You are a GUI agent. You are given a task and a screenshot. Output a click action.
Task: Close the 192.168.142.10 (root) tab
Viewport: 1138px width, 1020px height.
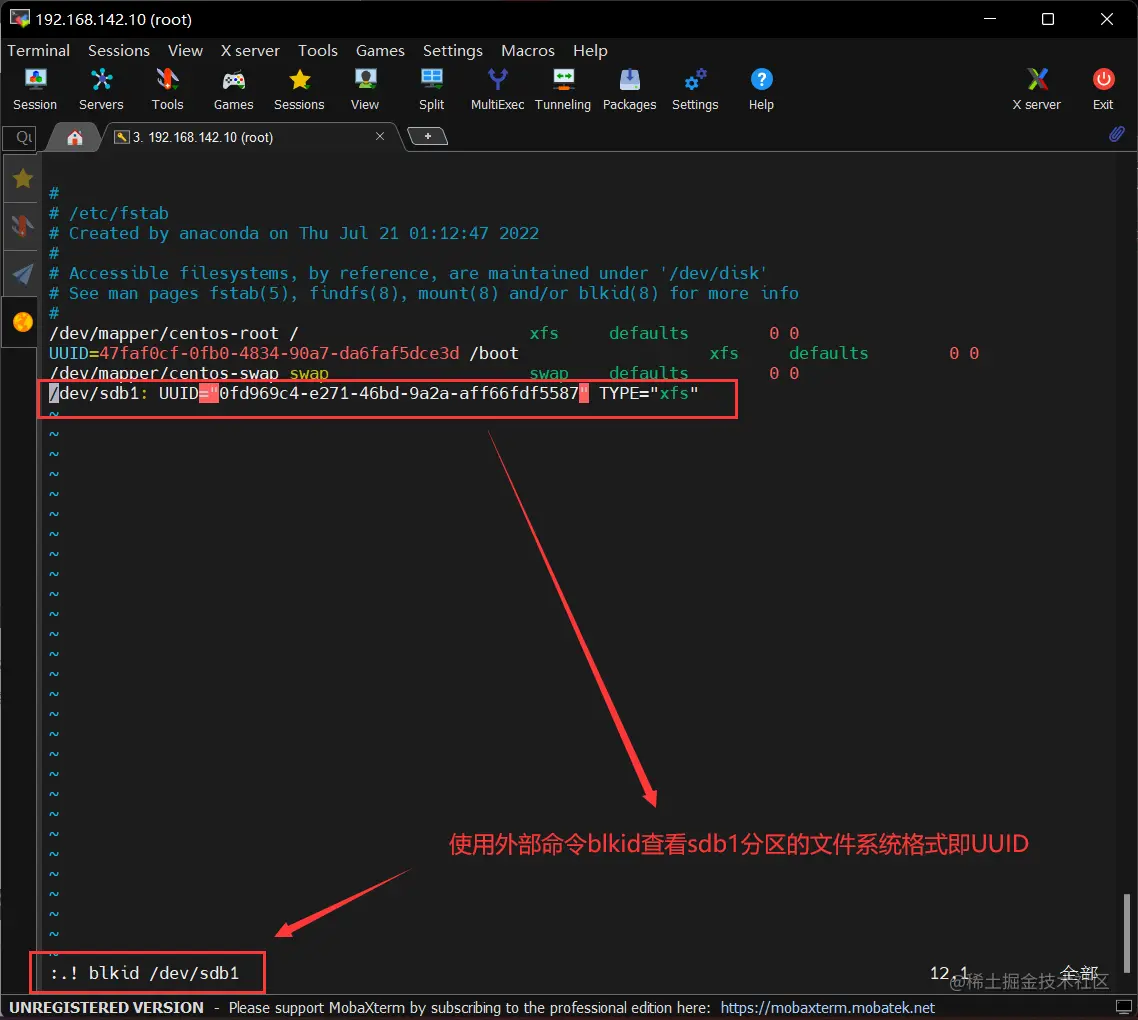(380, 136)
